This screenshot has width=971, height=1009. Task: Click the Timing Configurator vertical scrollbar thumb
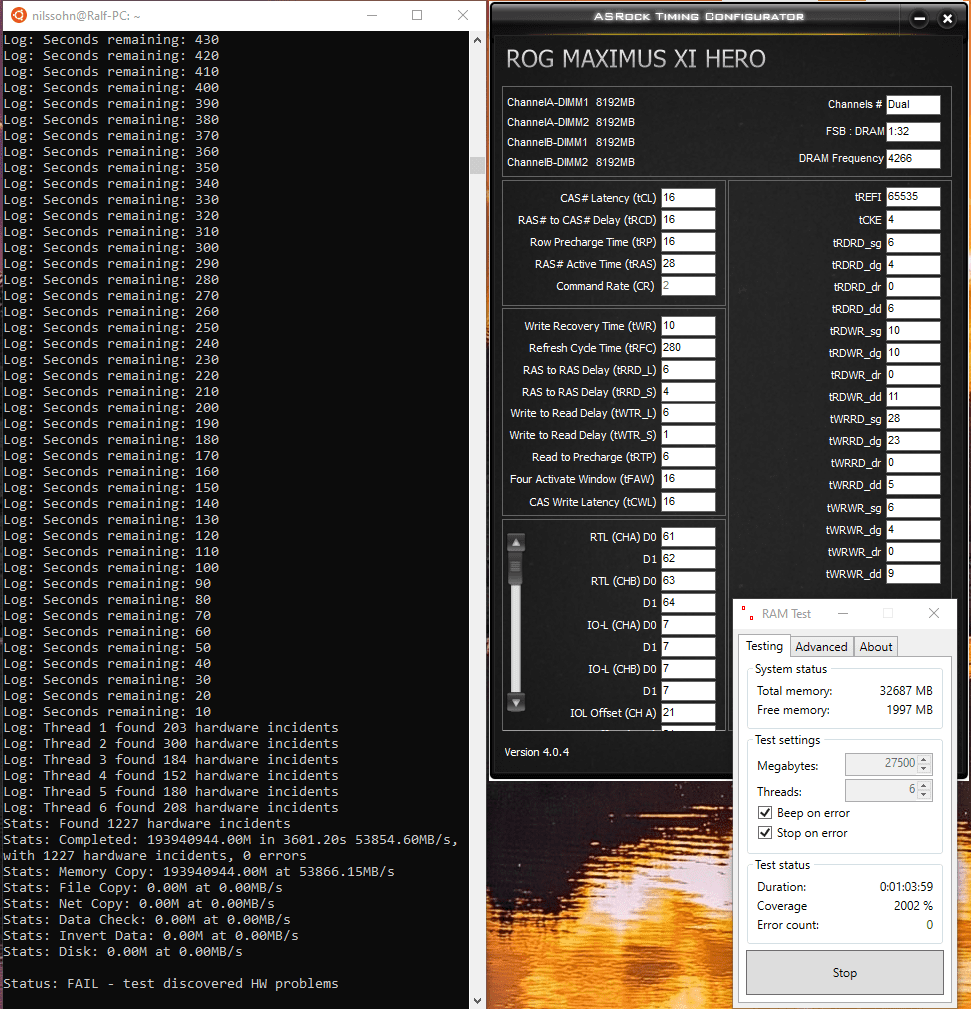pyautogui.click(x=516, y=569)
